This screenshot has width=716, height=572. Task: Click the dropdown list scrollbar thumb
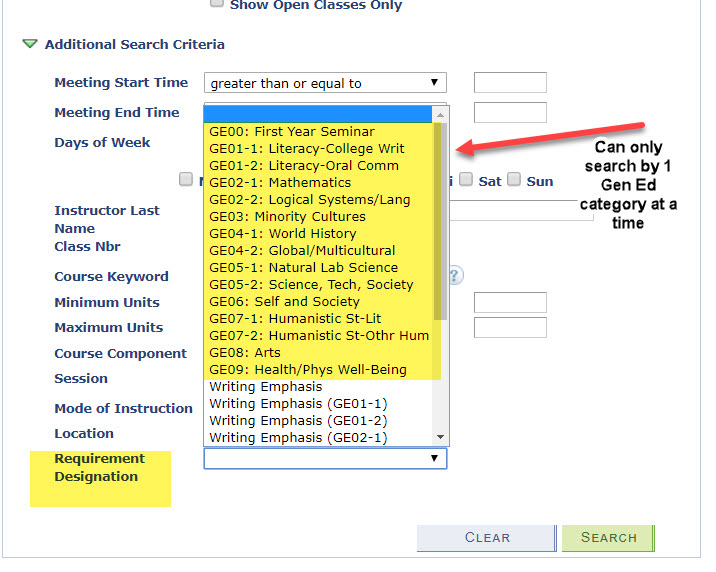point(440,221)
